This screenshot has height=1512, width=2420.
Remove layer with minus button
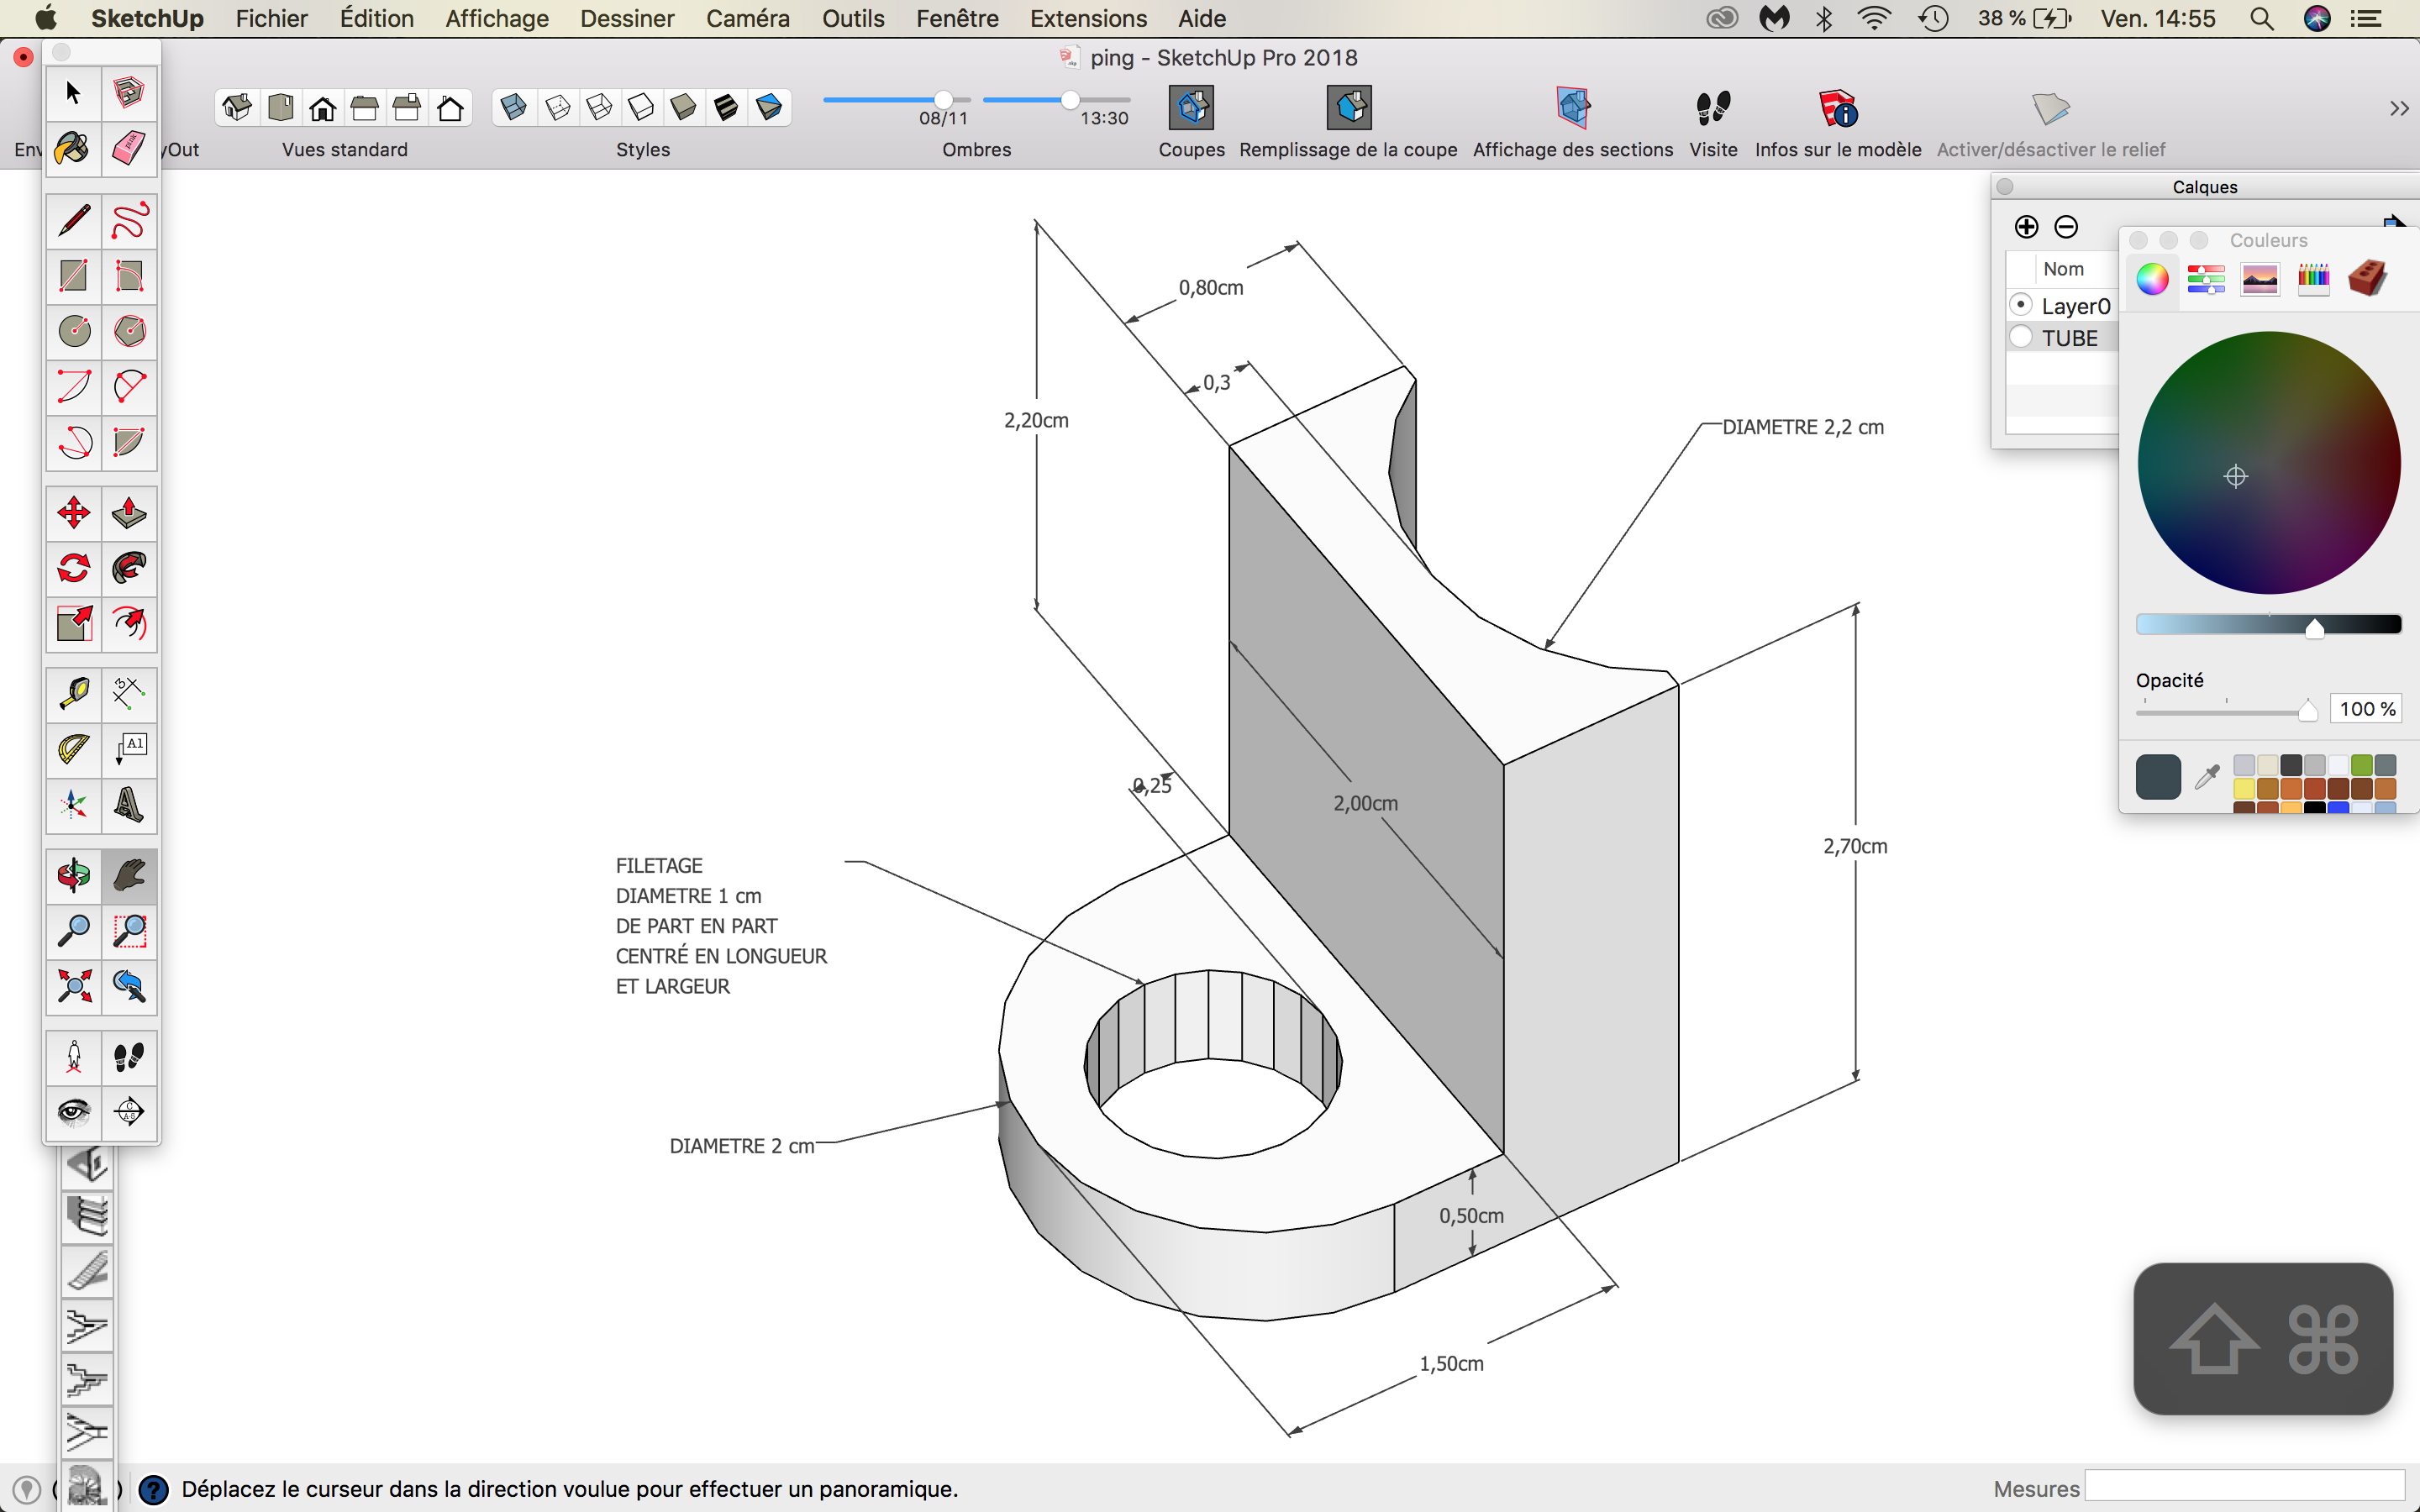click(x=2066, y=226)
